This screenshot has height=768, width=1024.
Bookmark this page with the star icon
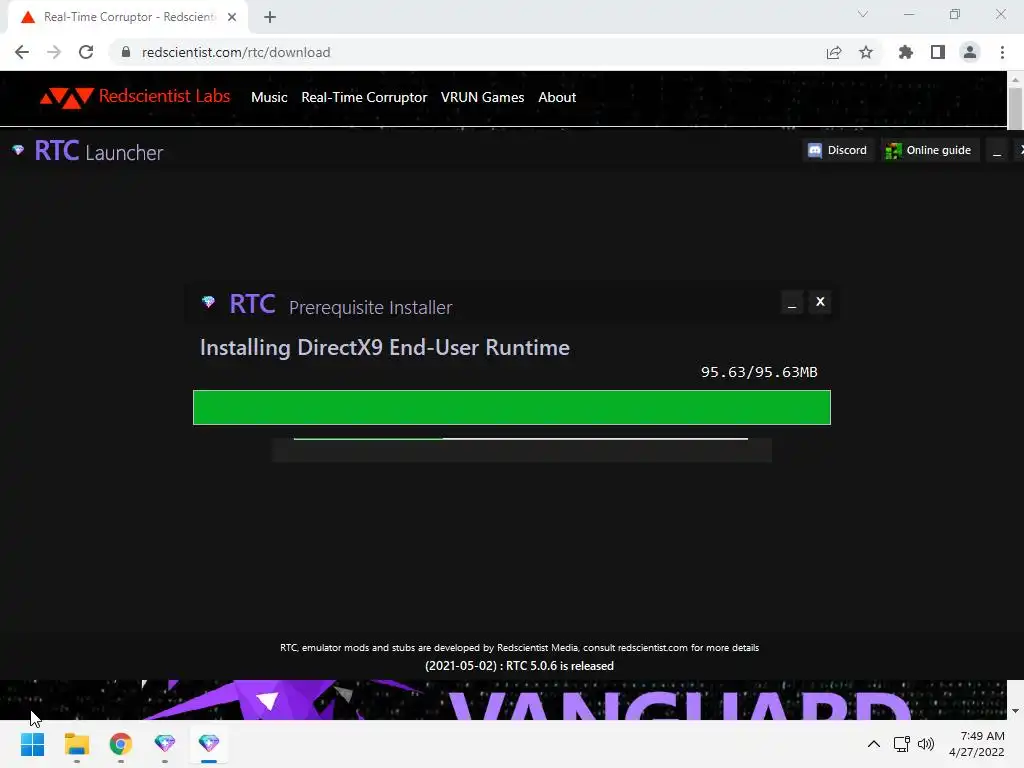pos(866,52)
